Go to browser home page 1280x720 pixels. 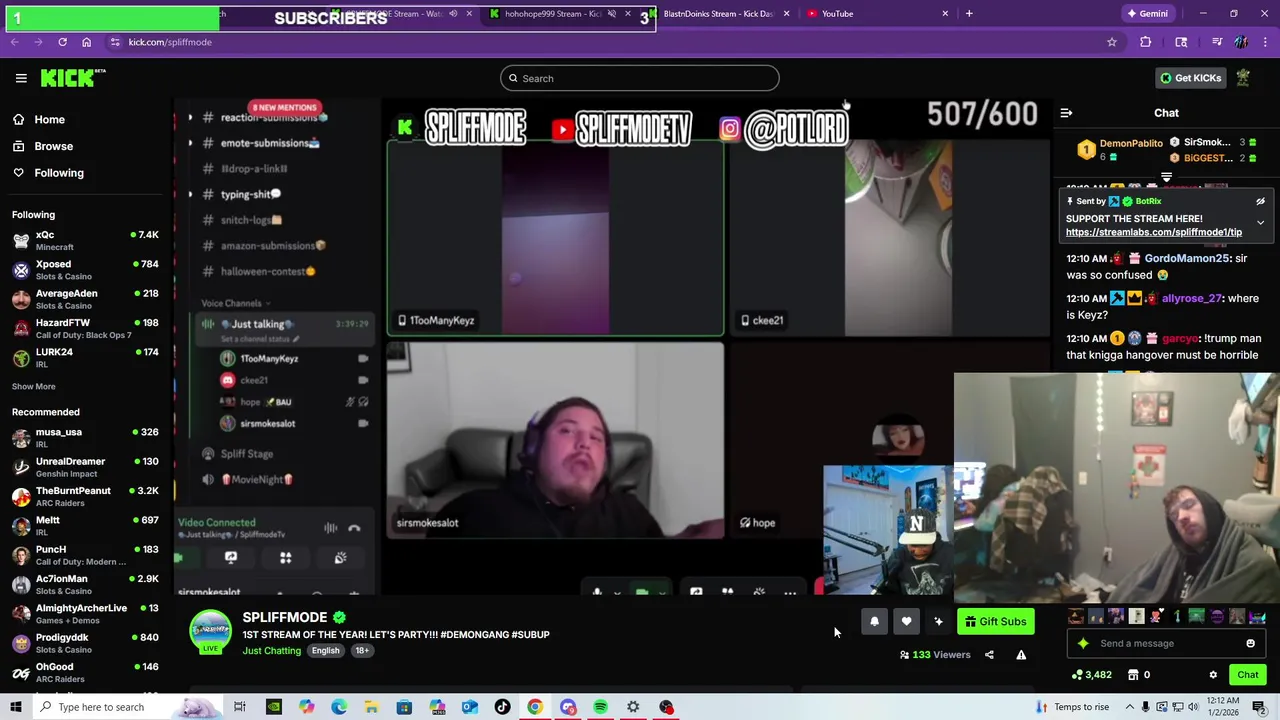[86, 42]
